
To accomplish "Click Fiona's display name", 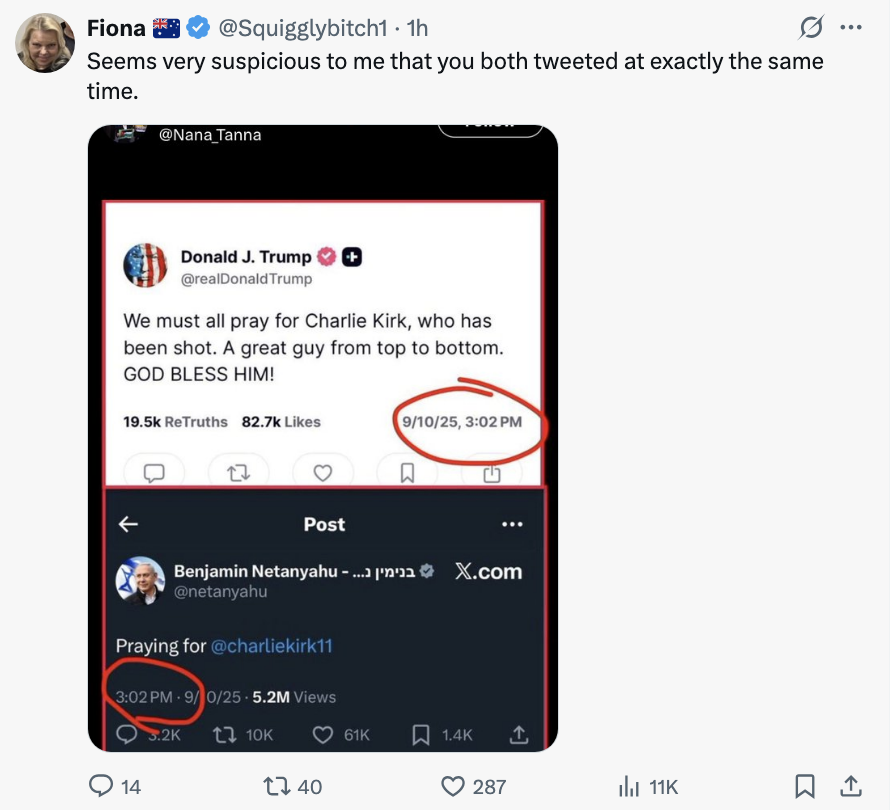I will tap(116, 28).
